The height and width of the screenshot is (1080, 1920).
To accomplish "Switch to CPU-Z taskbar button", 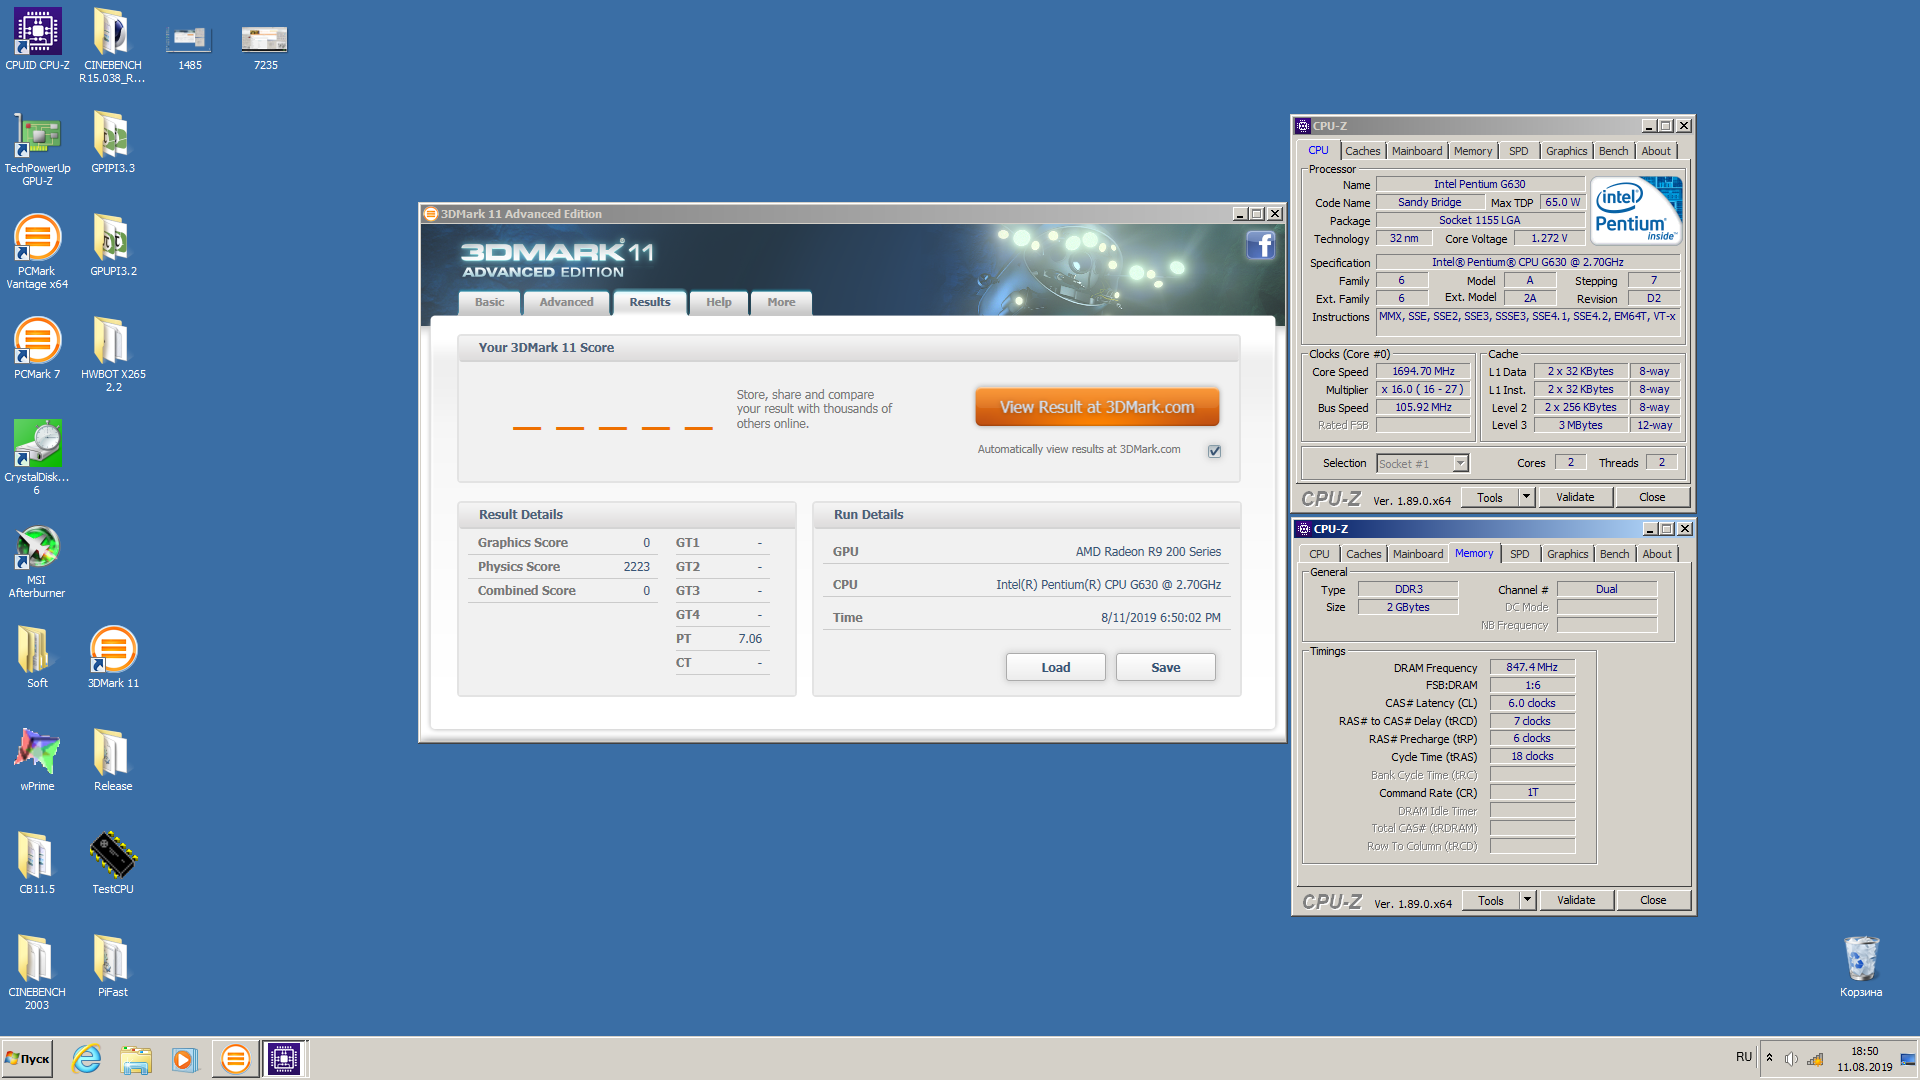I will point(284,1059).
